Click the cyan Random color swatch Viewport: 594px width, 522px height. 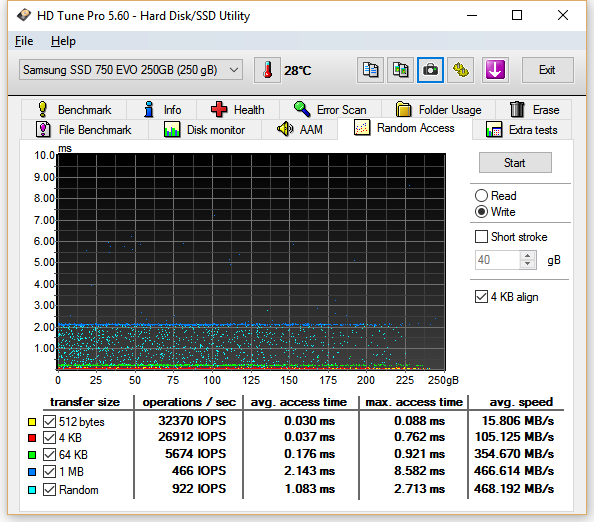pos(32,490)
